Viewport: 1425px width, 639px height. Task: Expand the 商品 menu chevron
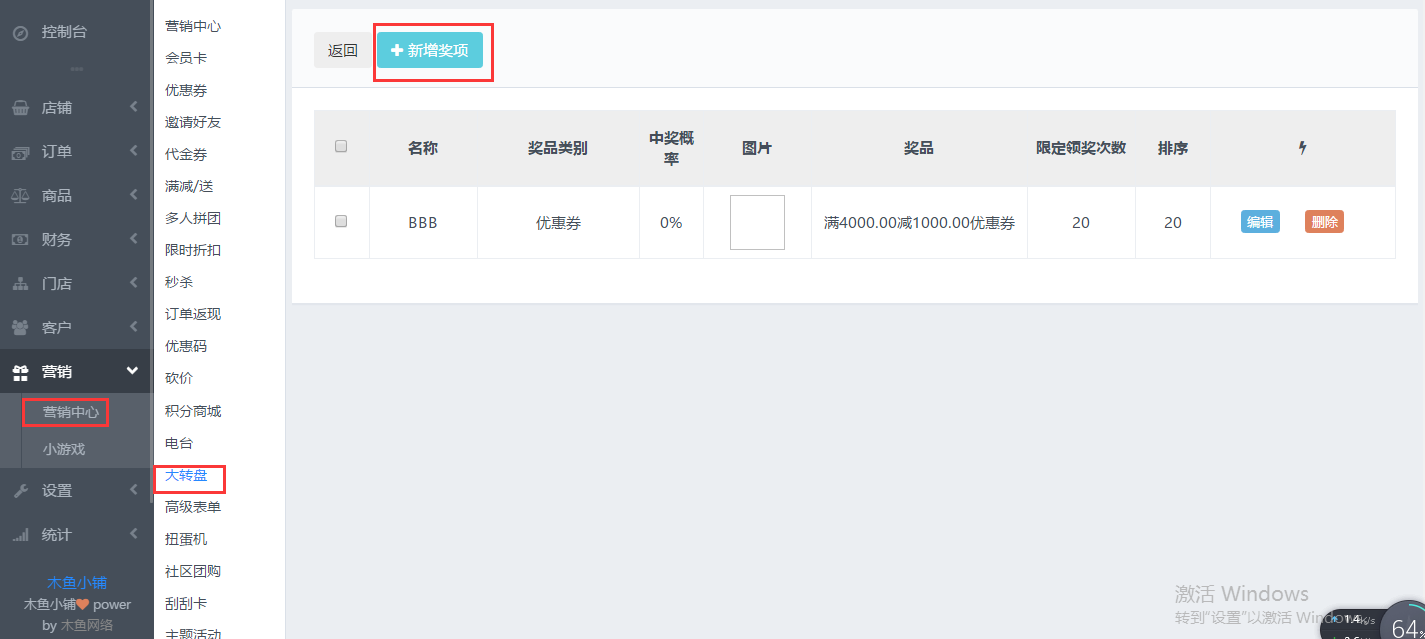(x=133, y=195)
